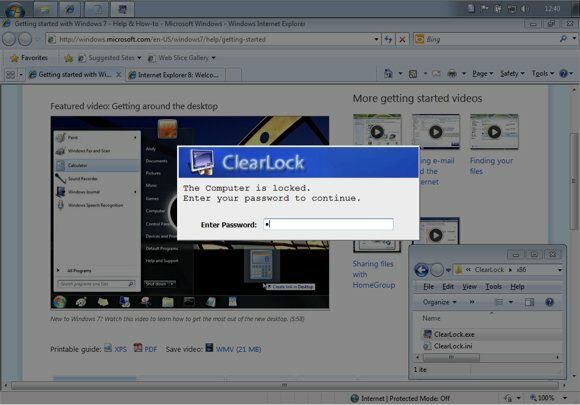Click the Name column header in Explorer
This screenshot has width=580, height=405.
point(431,318)
